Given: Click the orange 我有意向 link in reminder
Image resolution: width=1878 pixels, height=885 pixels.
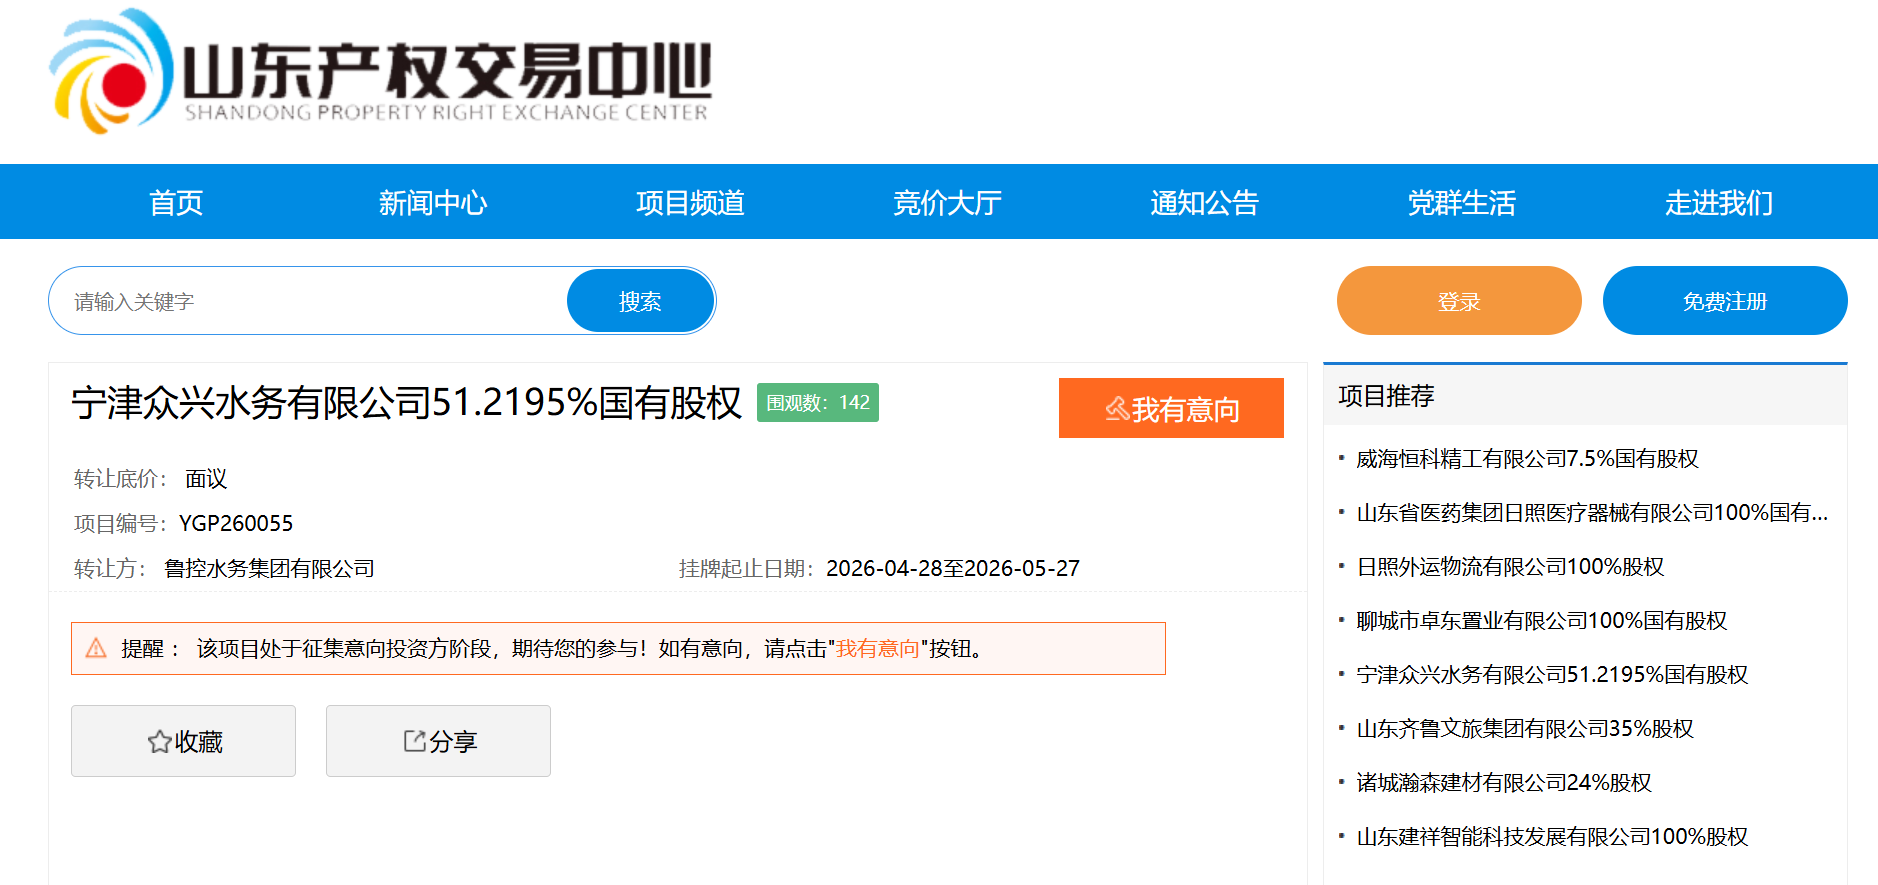Looking at the screenshot, I should tap(878, 649).
